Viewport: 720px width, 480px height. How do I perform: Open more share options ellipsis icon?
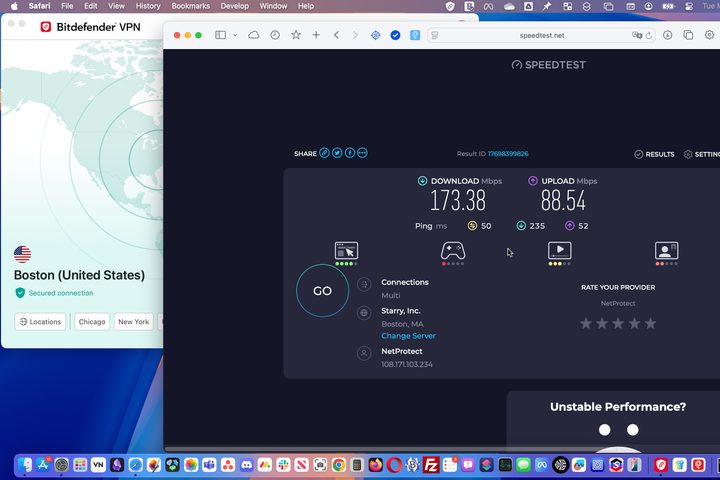(362, 153)
